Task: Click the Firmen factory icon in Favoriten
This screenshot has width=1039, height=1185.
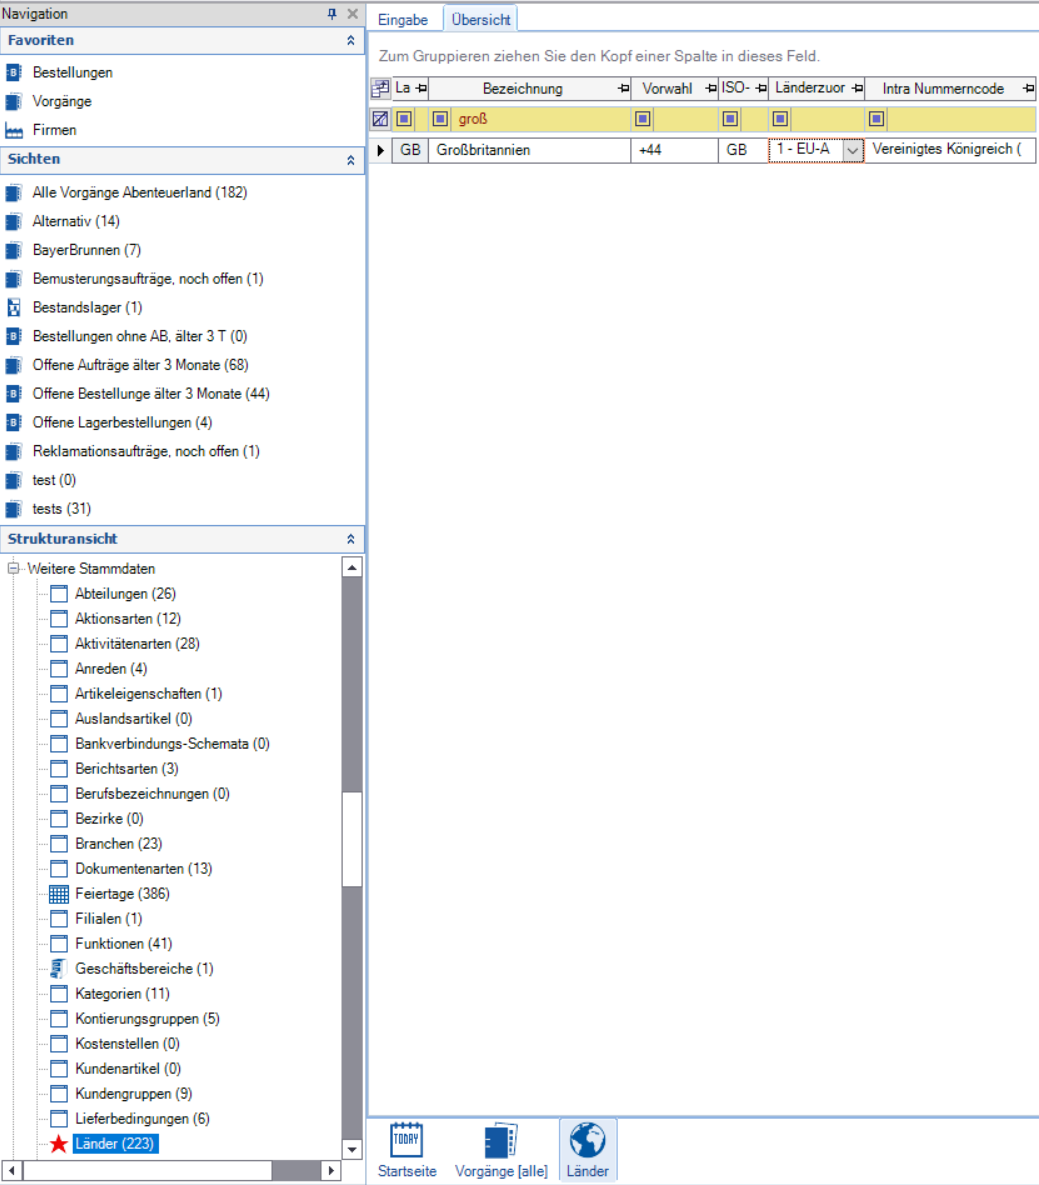Action: coord(14,130)
